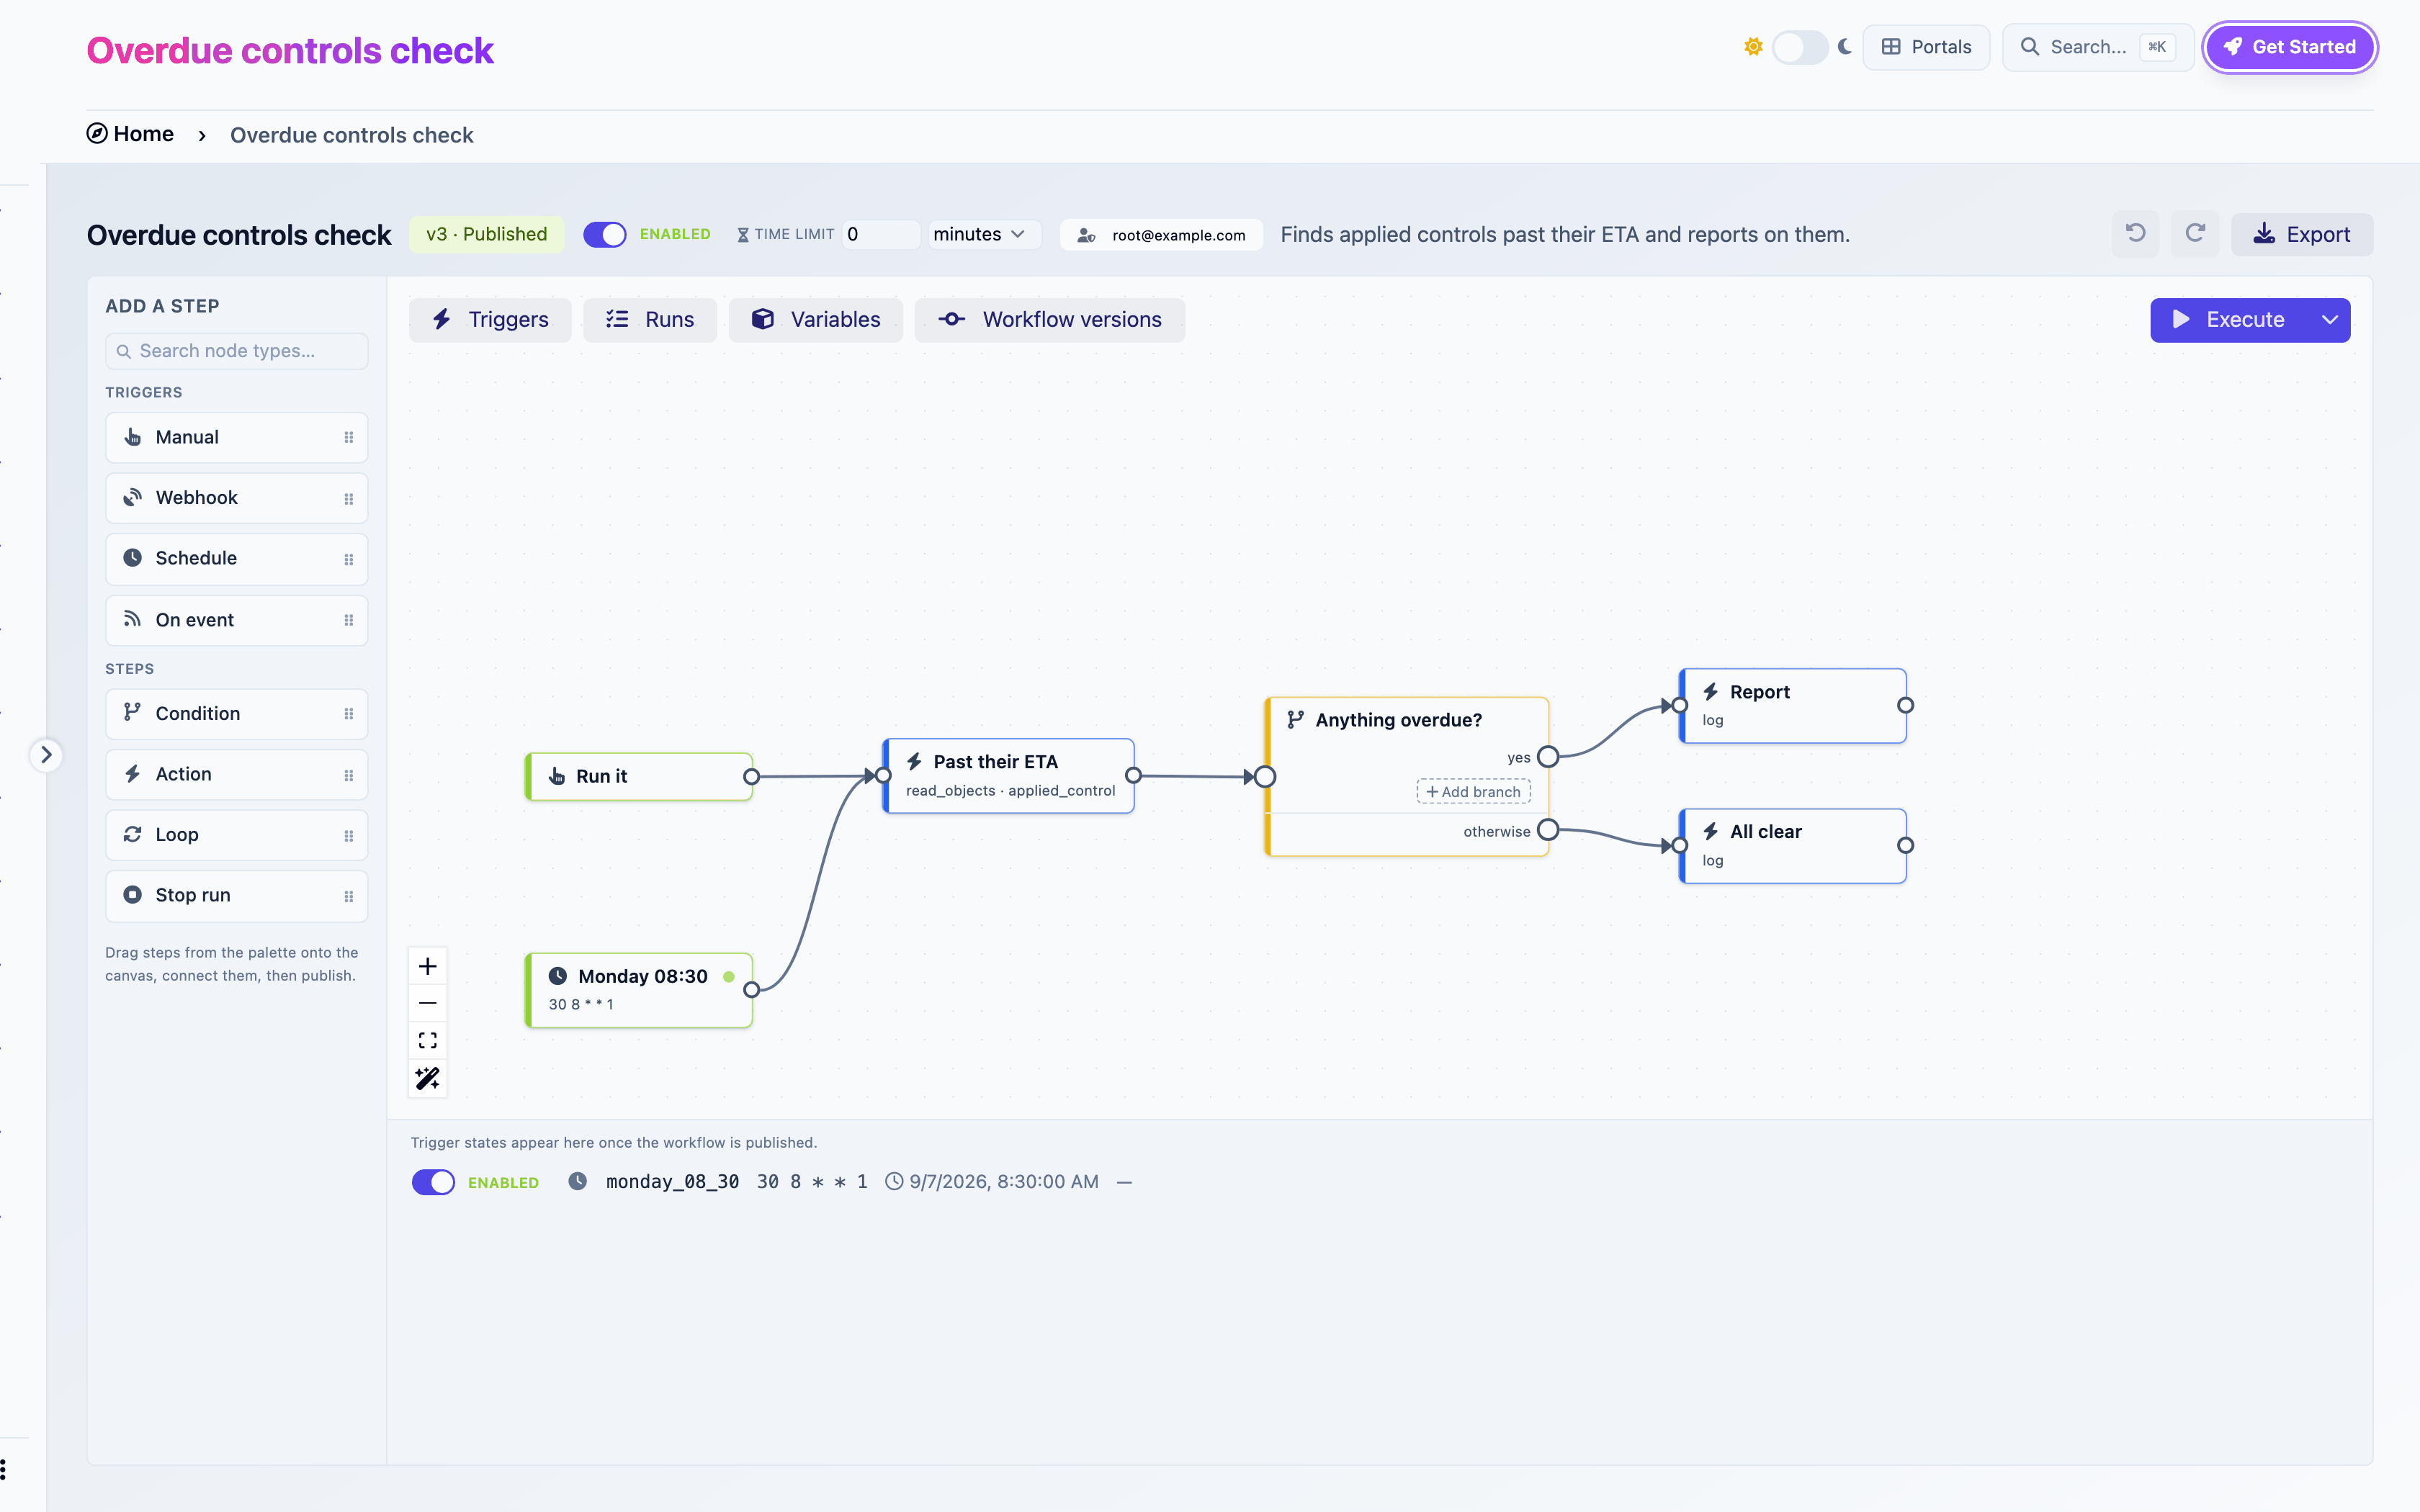Click the moon dark-mode icon
2420x1512 pixels.
coord(1845,47)
